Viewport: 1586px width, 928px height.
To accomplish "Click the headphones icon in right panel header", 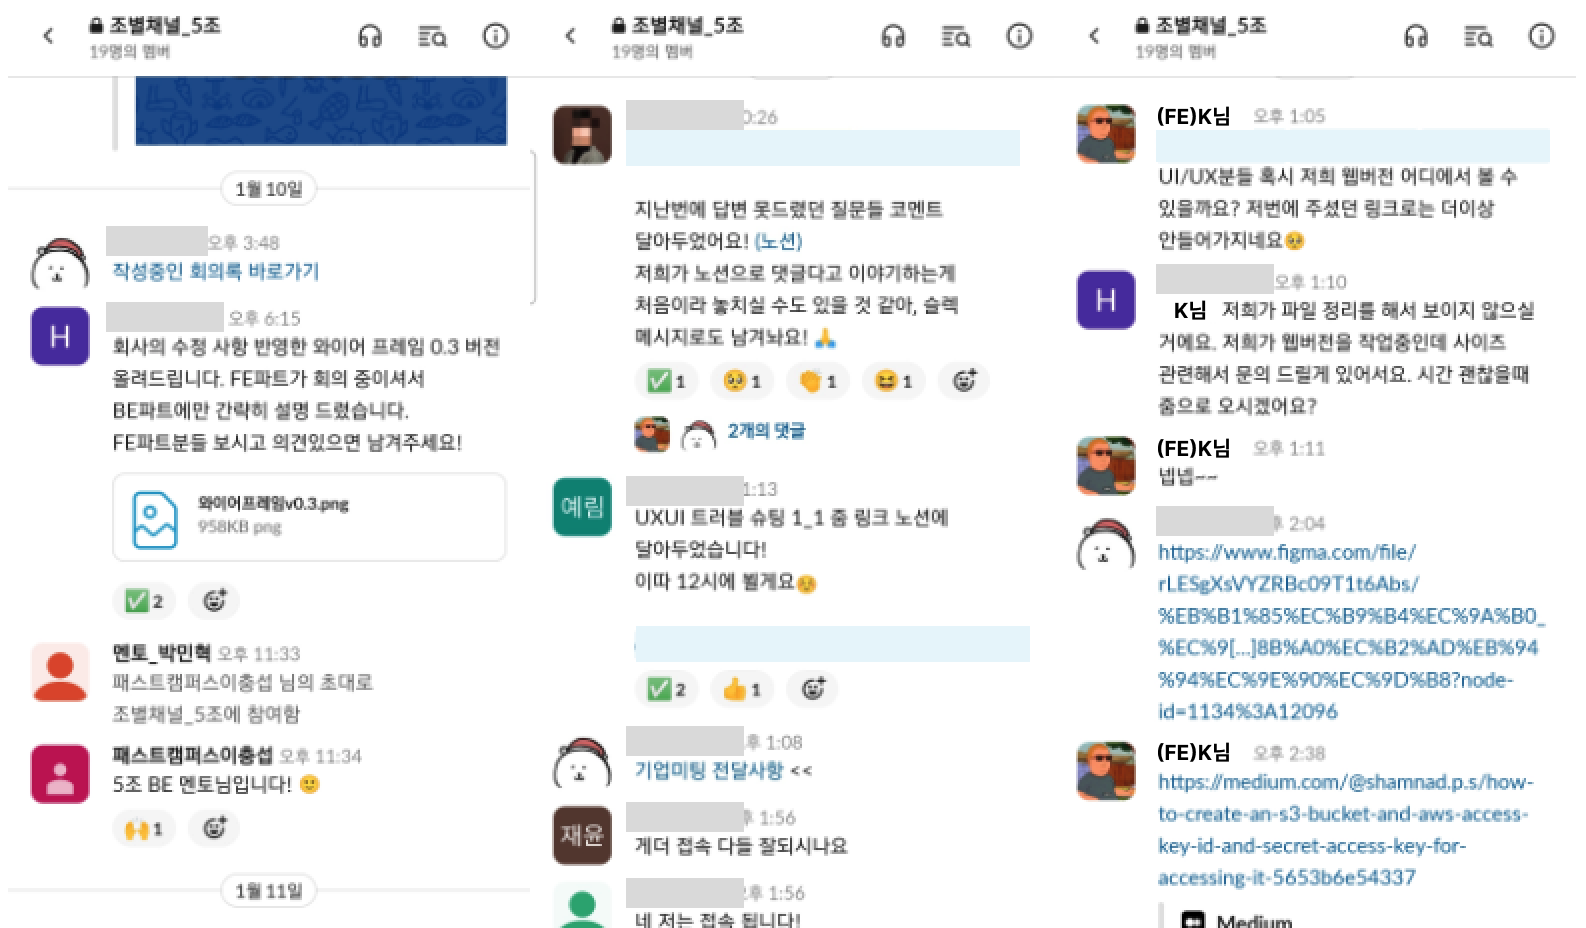I will [1416, 37].
